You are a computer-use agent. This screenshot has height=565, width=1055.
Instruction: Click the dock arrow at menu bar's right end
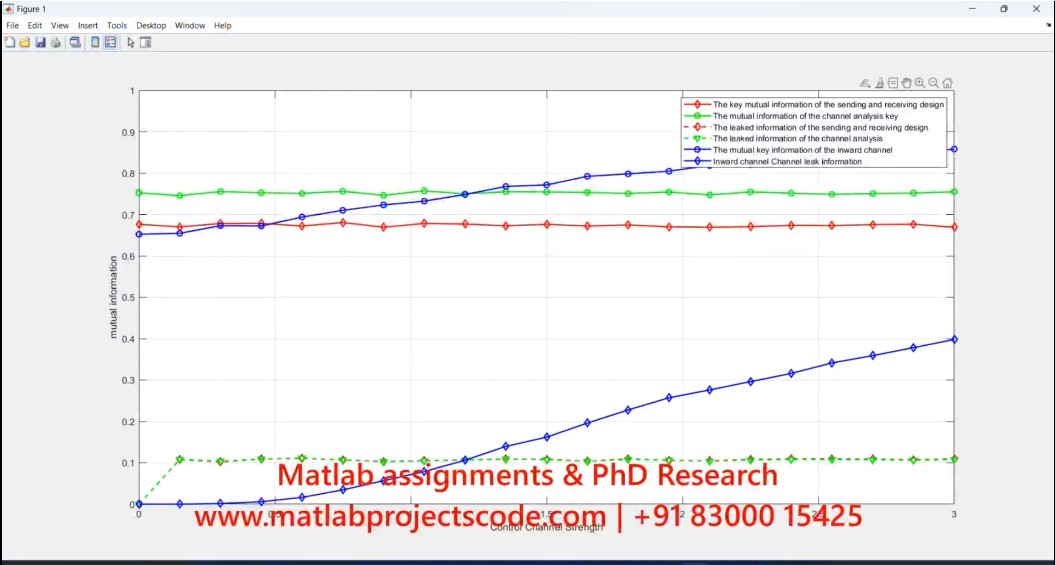coord(1048,24)
